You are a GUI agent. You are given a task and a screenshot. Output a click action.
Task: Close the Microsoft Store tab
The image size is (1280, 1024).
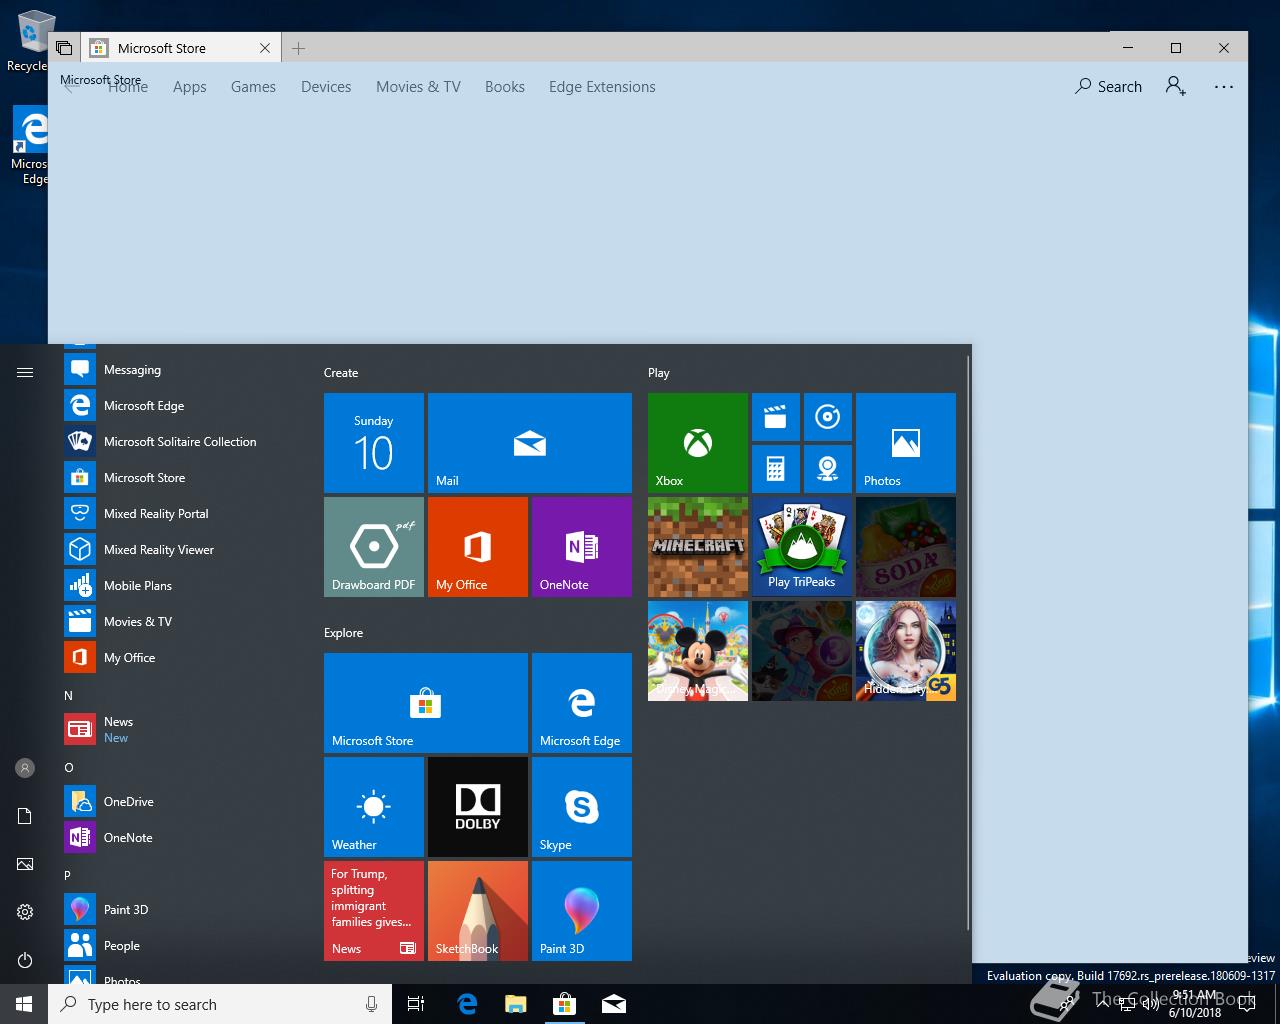[265, 48]
